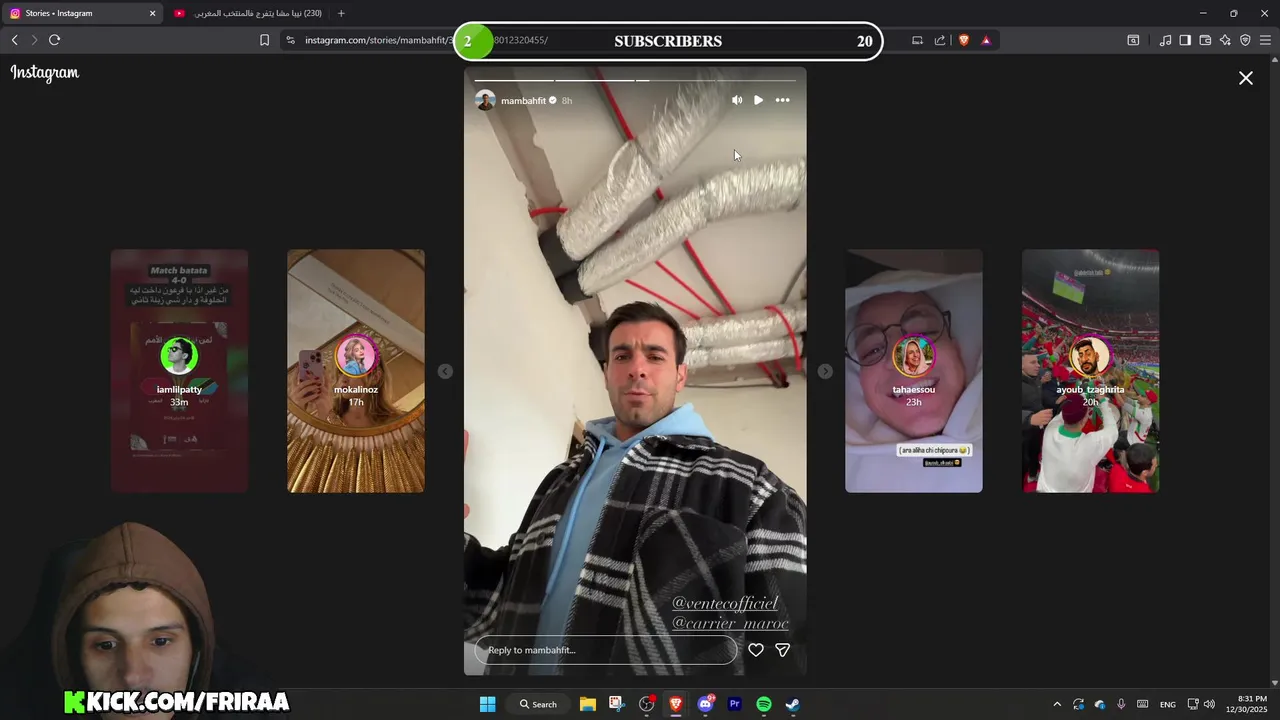Click the browser address bar URL
1280x720 pixels.
(426, 40)
